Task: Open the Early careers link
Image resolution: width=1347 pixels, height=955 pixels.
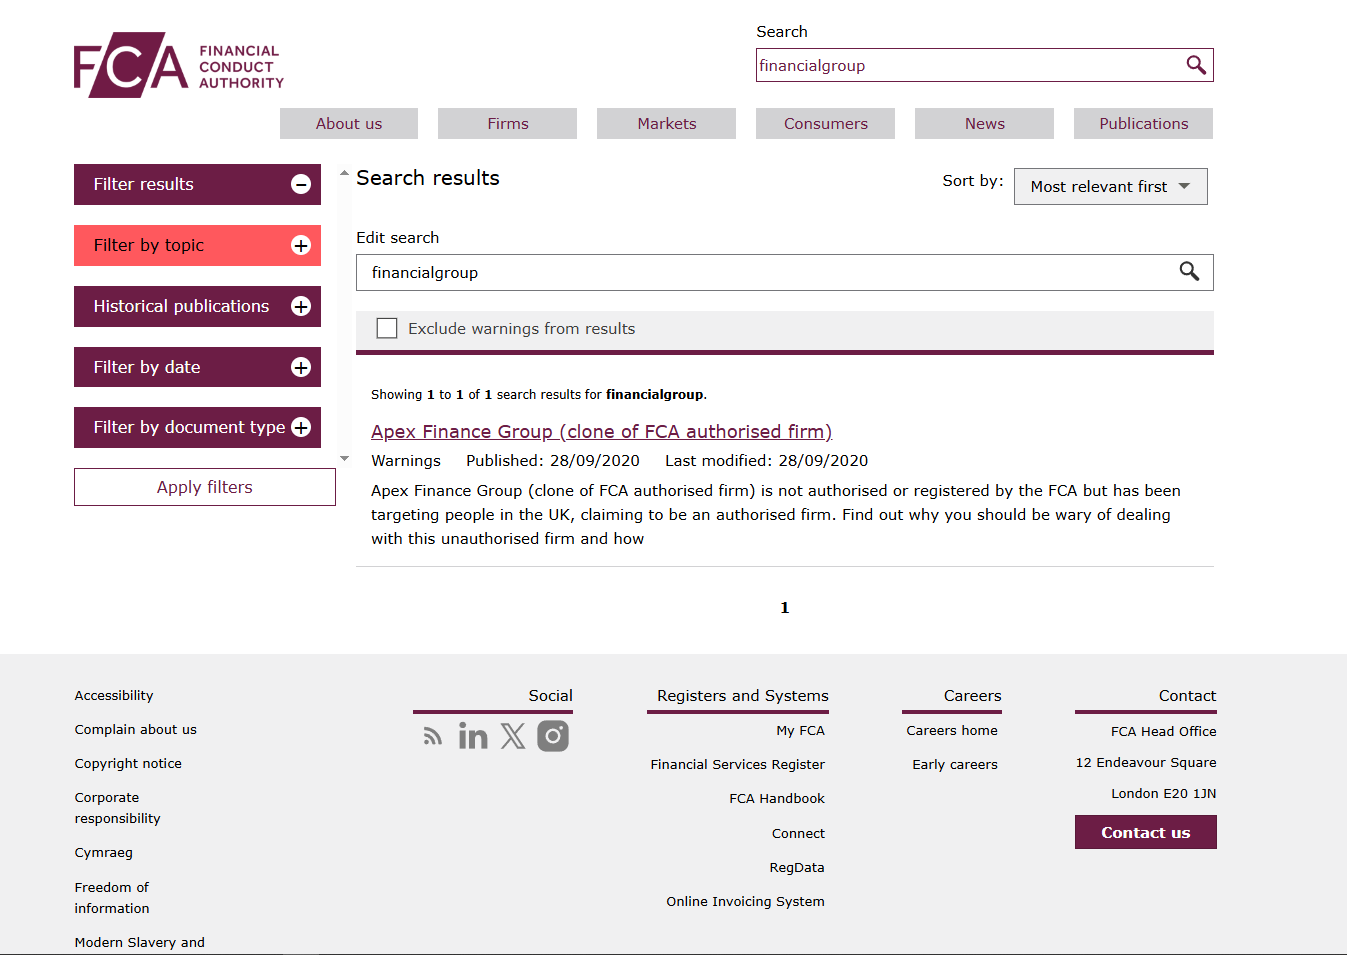Action: point(955,764)
